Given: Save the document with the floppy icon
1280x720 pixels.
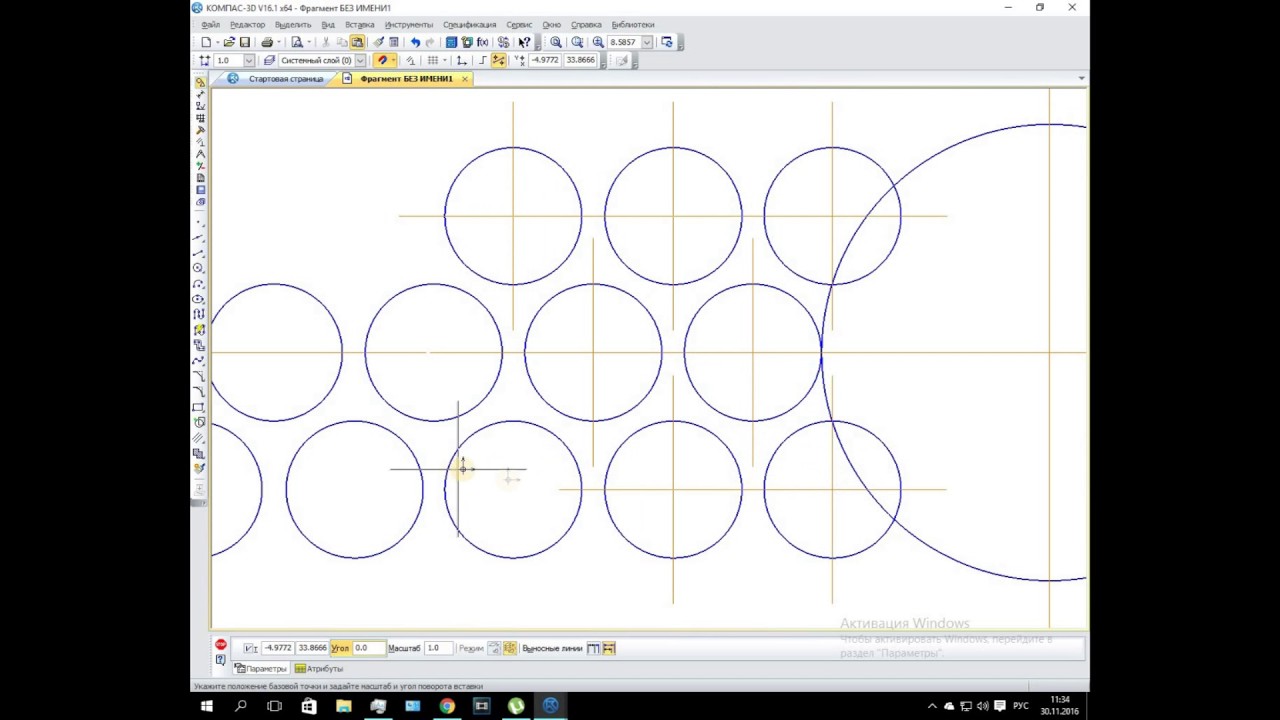Looking at the screenshot, I should (245, 42).
